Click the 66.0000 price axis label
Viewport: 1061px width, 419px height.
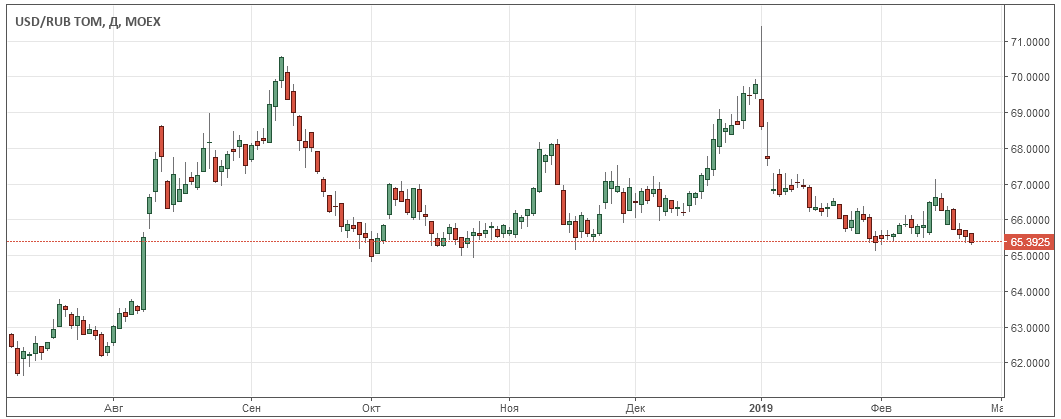point(1029,221)
